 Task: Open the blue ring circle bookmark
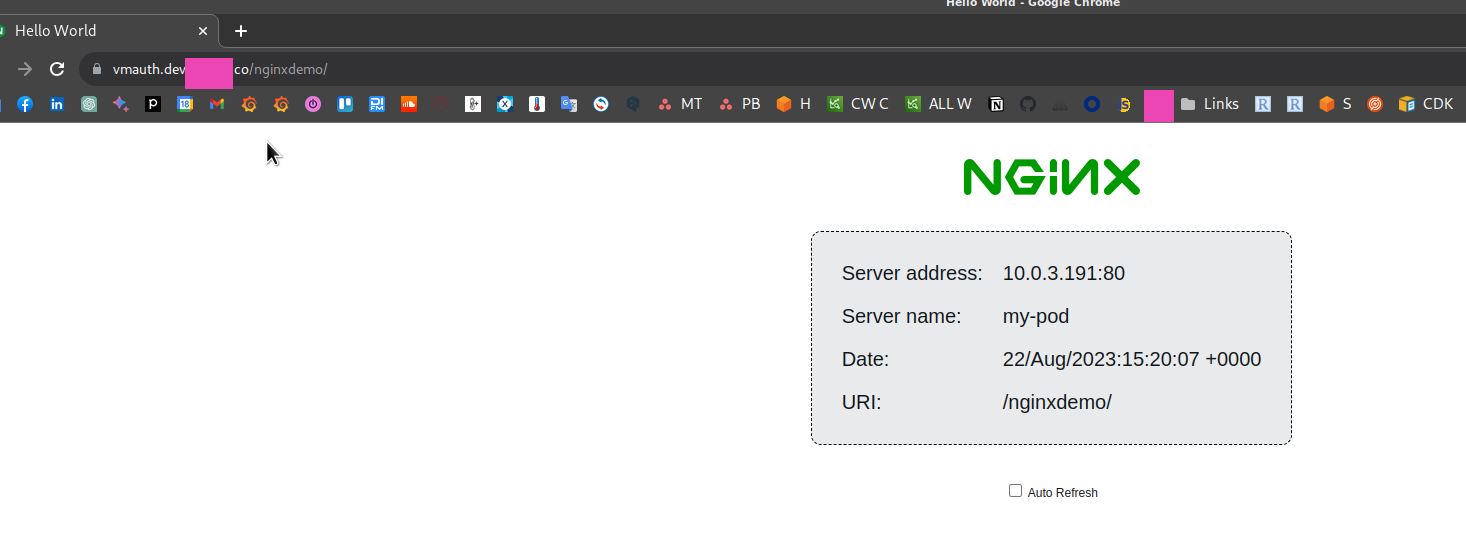click(x=1092, y=104)
